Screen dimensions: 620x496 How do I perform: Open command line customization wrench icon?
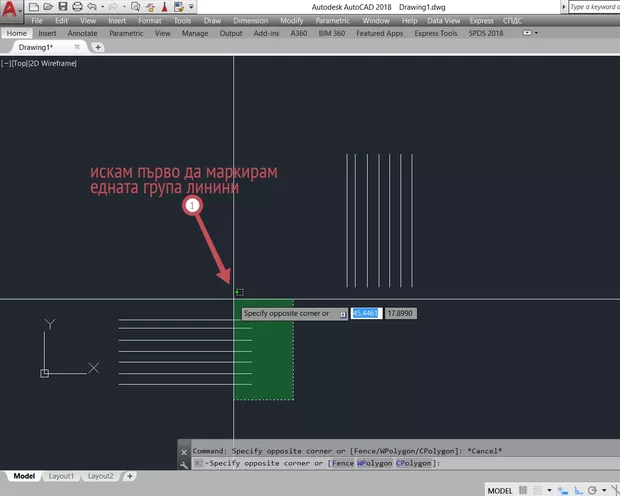[184, 465]
